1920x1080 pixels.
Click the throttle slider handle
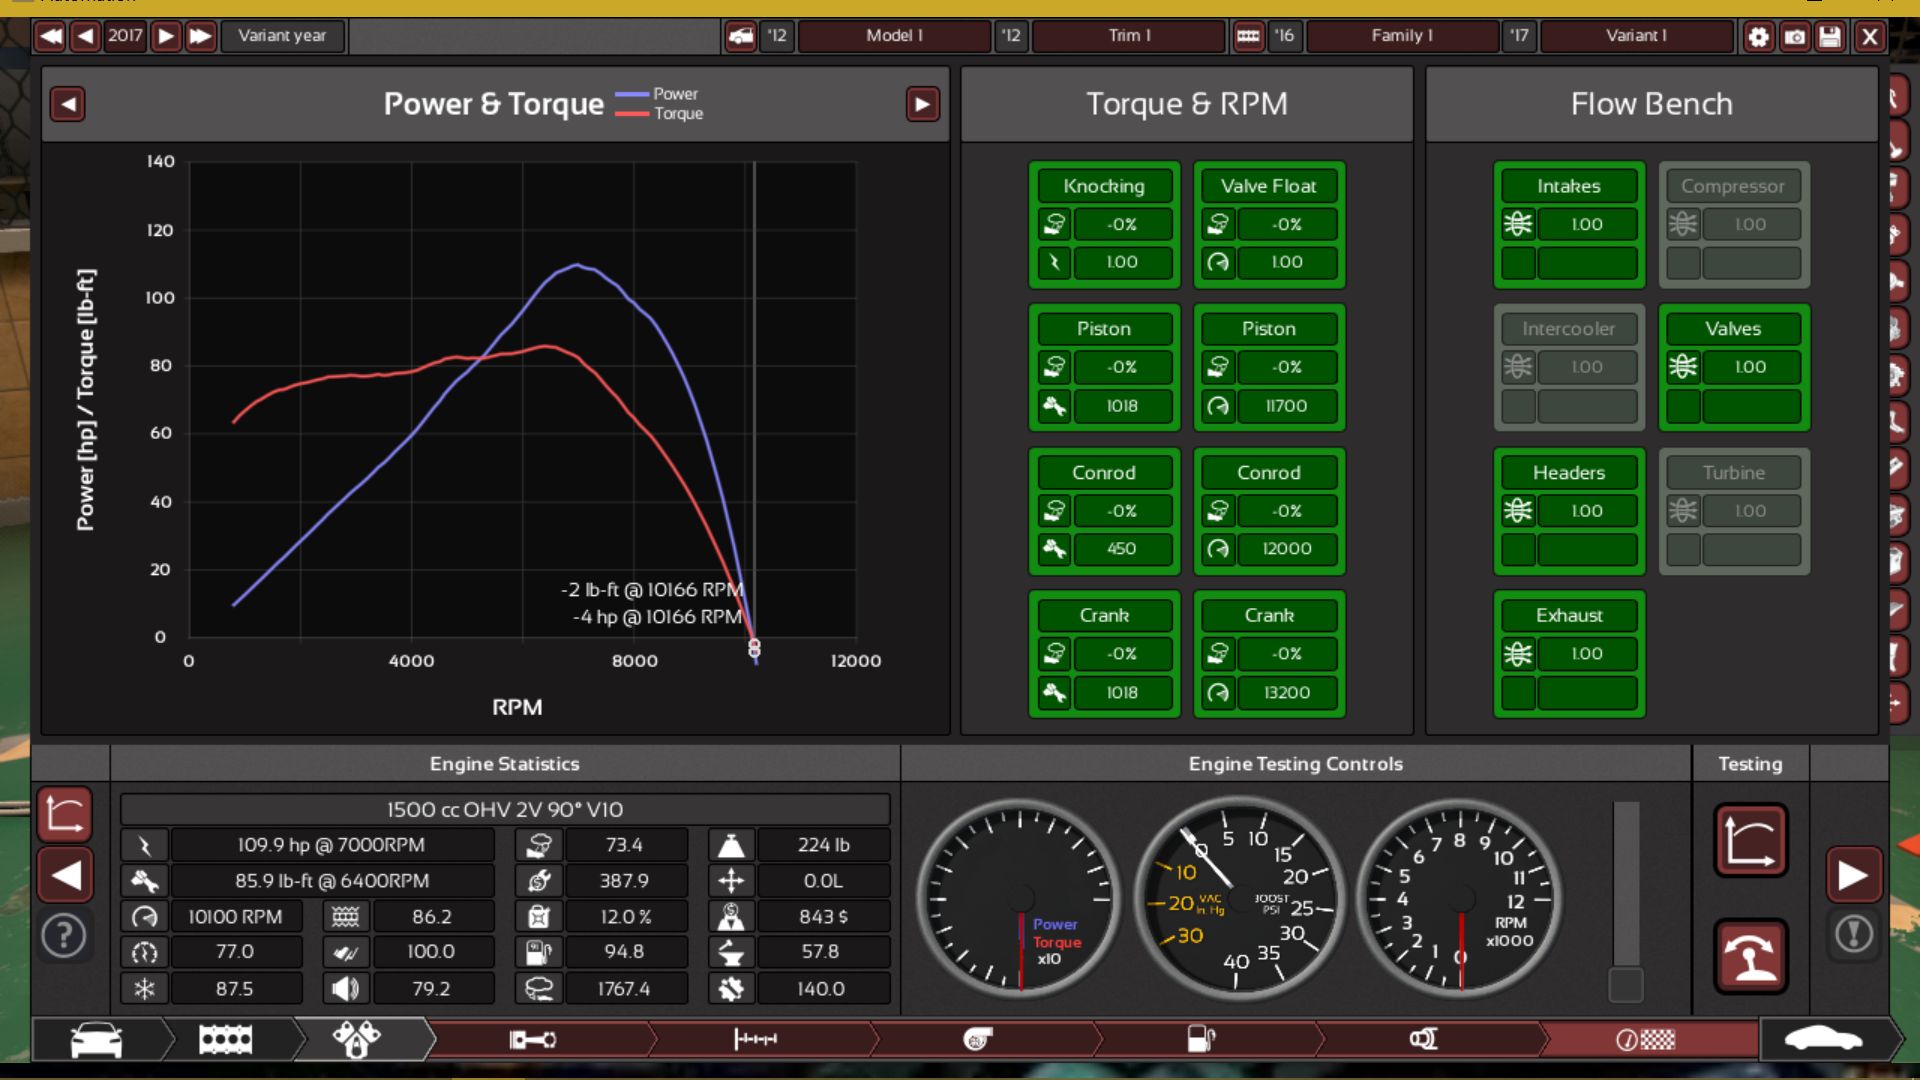[1626, 983]
